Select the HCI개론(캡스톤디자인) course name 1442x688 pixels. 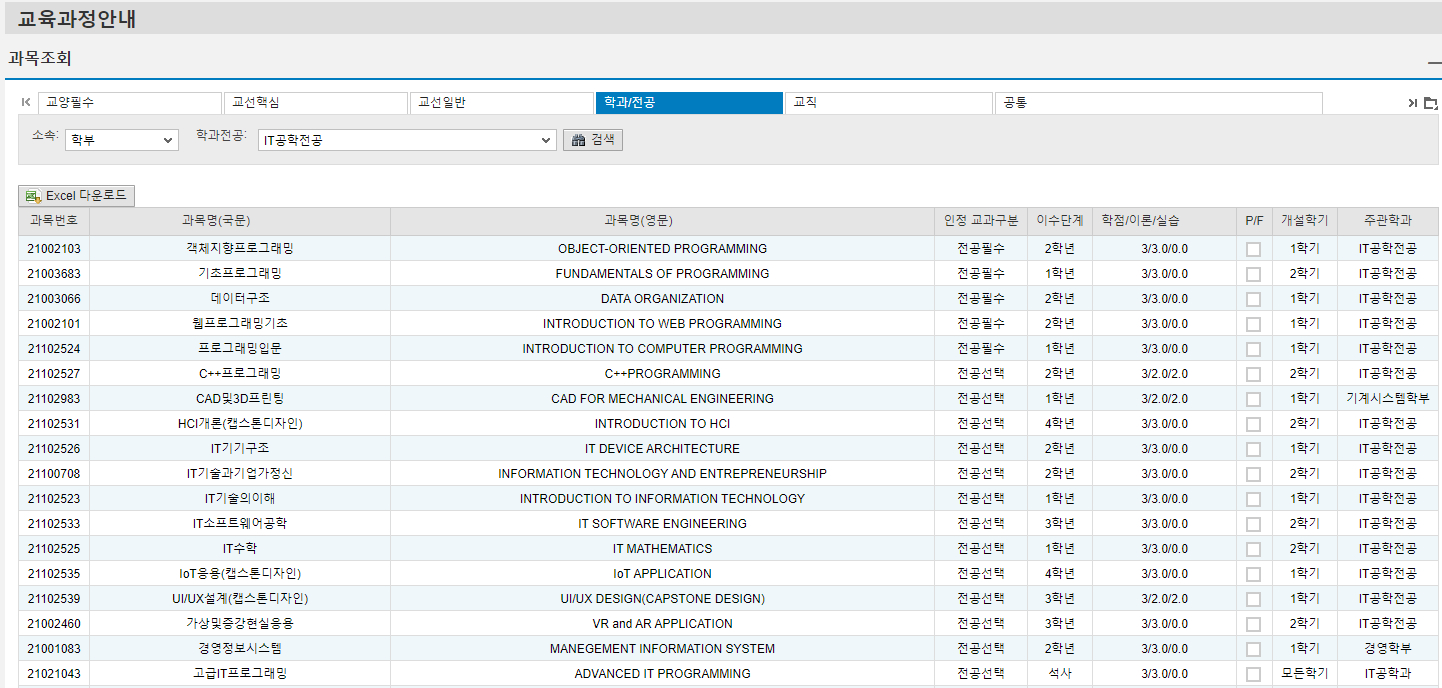click(240, 424)
